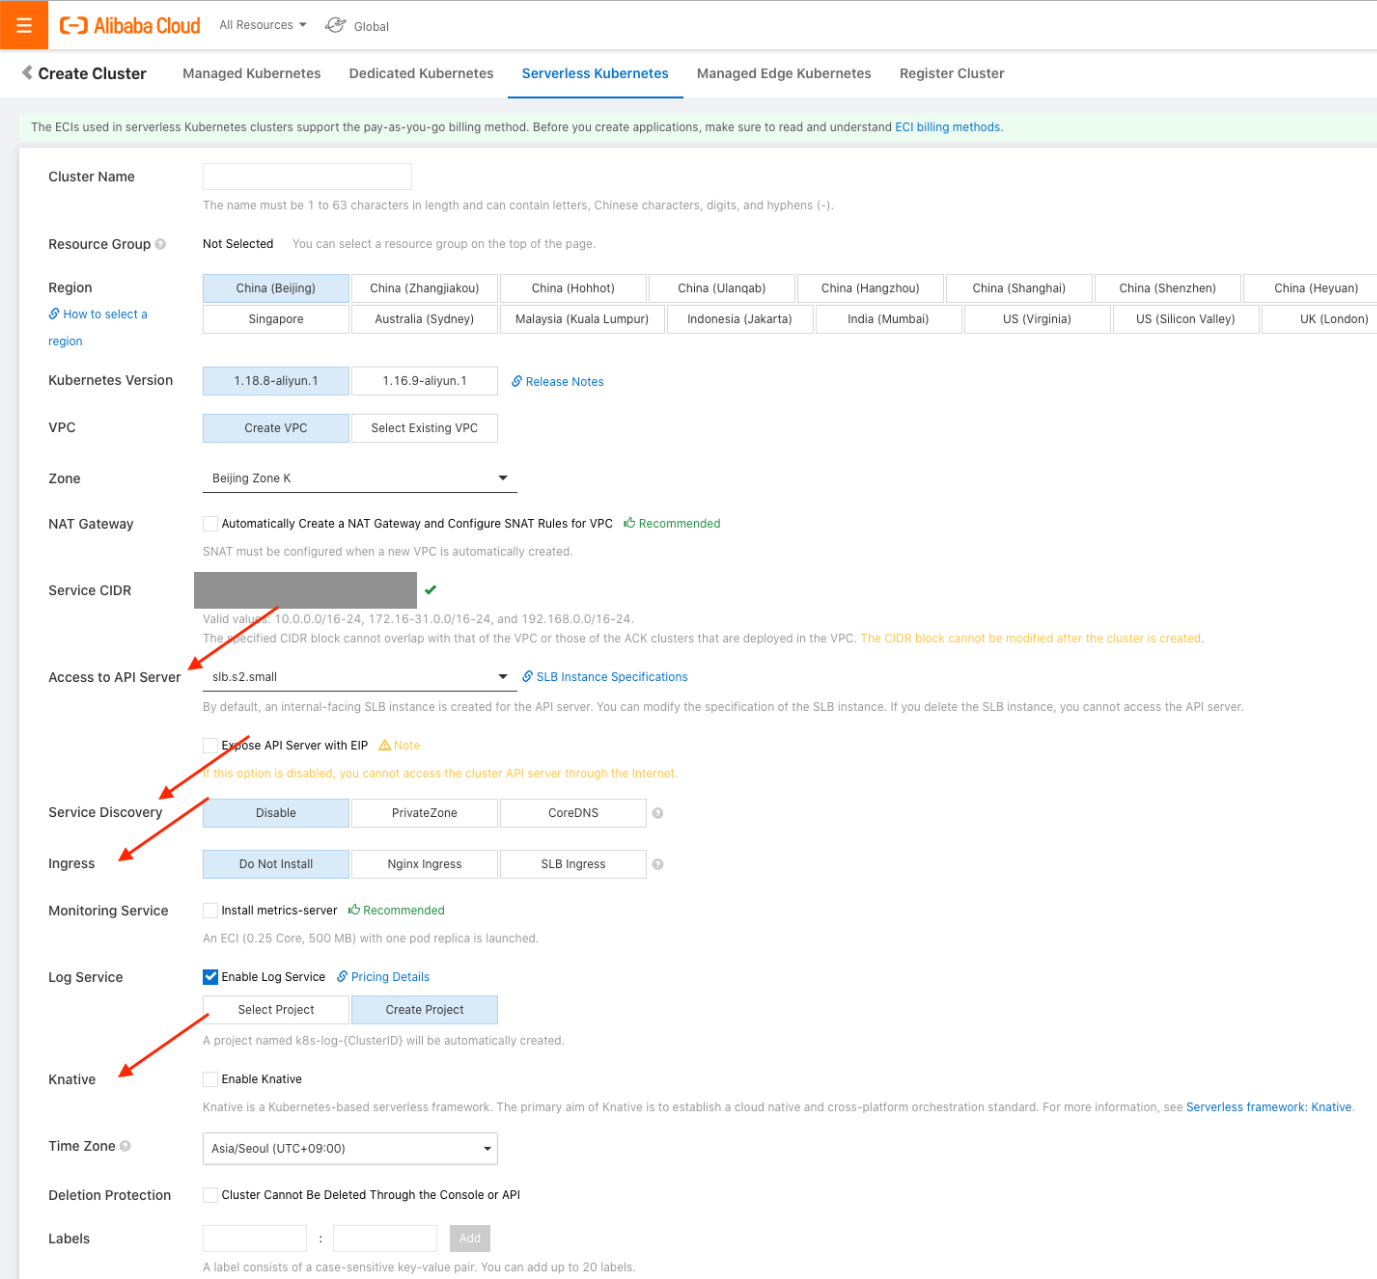Open the All Resources dropdown

point(263,25)
